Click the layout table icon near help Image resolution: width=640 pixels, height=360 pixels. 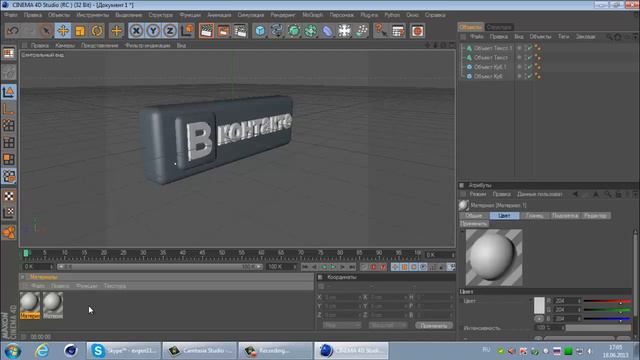click(398, 31)
